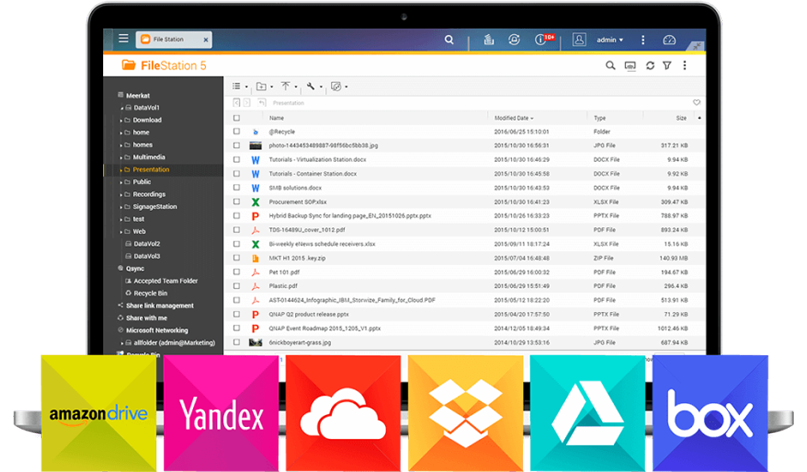The image size is (807, 472).
Task: Select Accepted Team Folder under Qsync
Action: coord(165,281)
